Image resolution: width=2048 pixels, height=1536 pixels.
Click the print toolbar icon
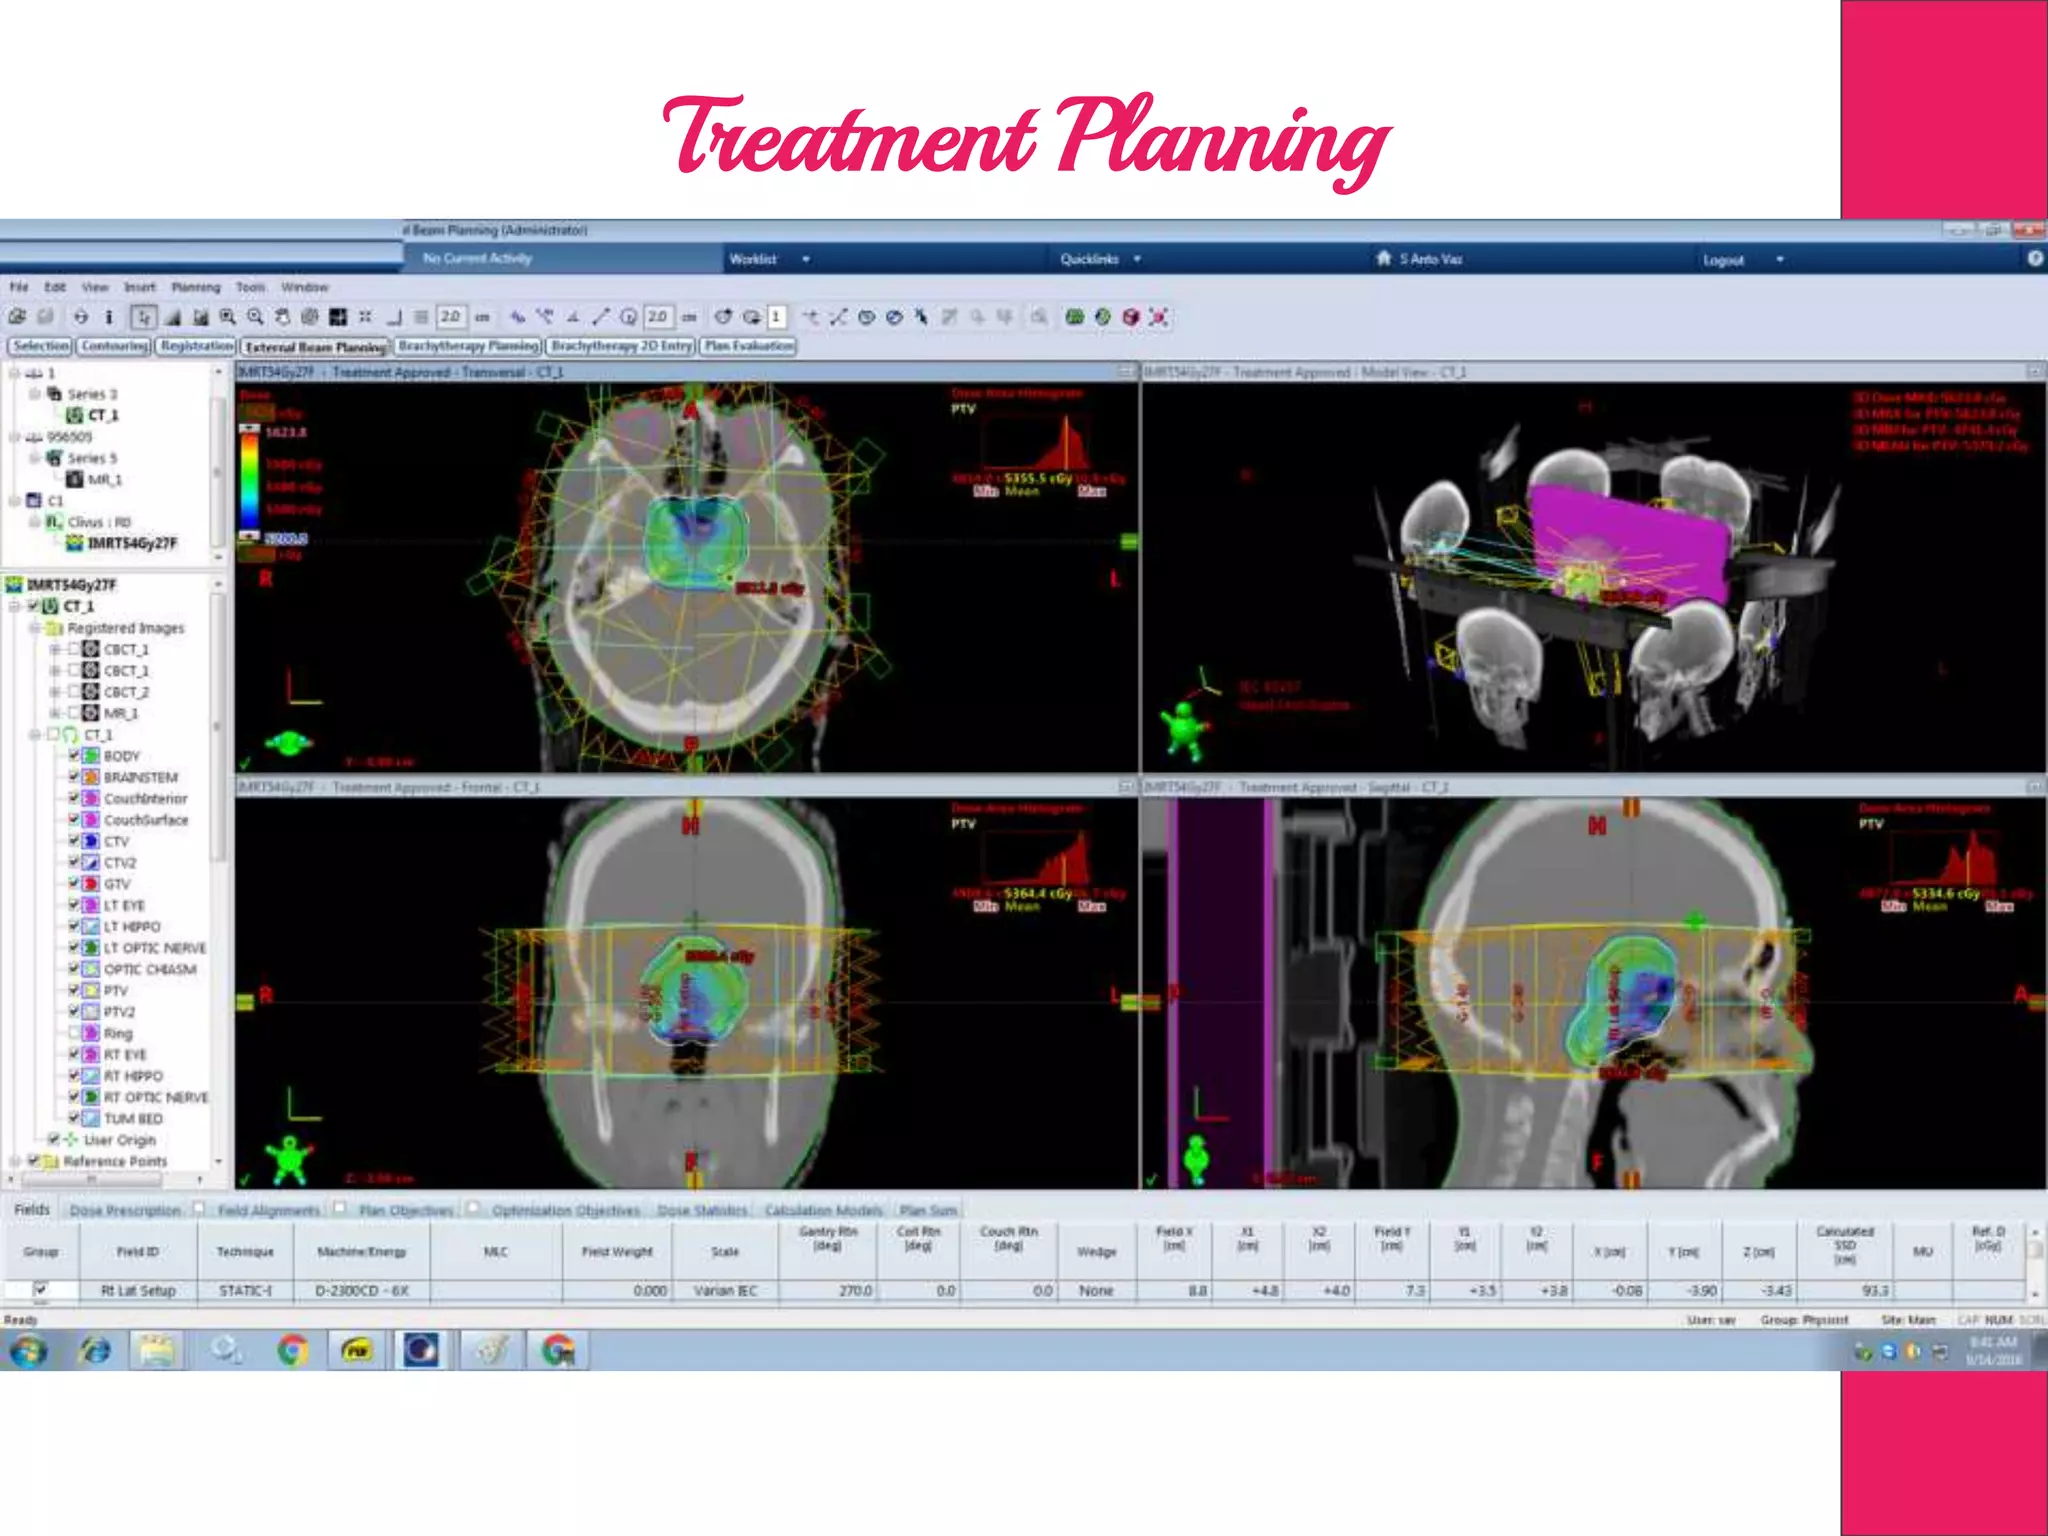coord(81,317)
